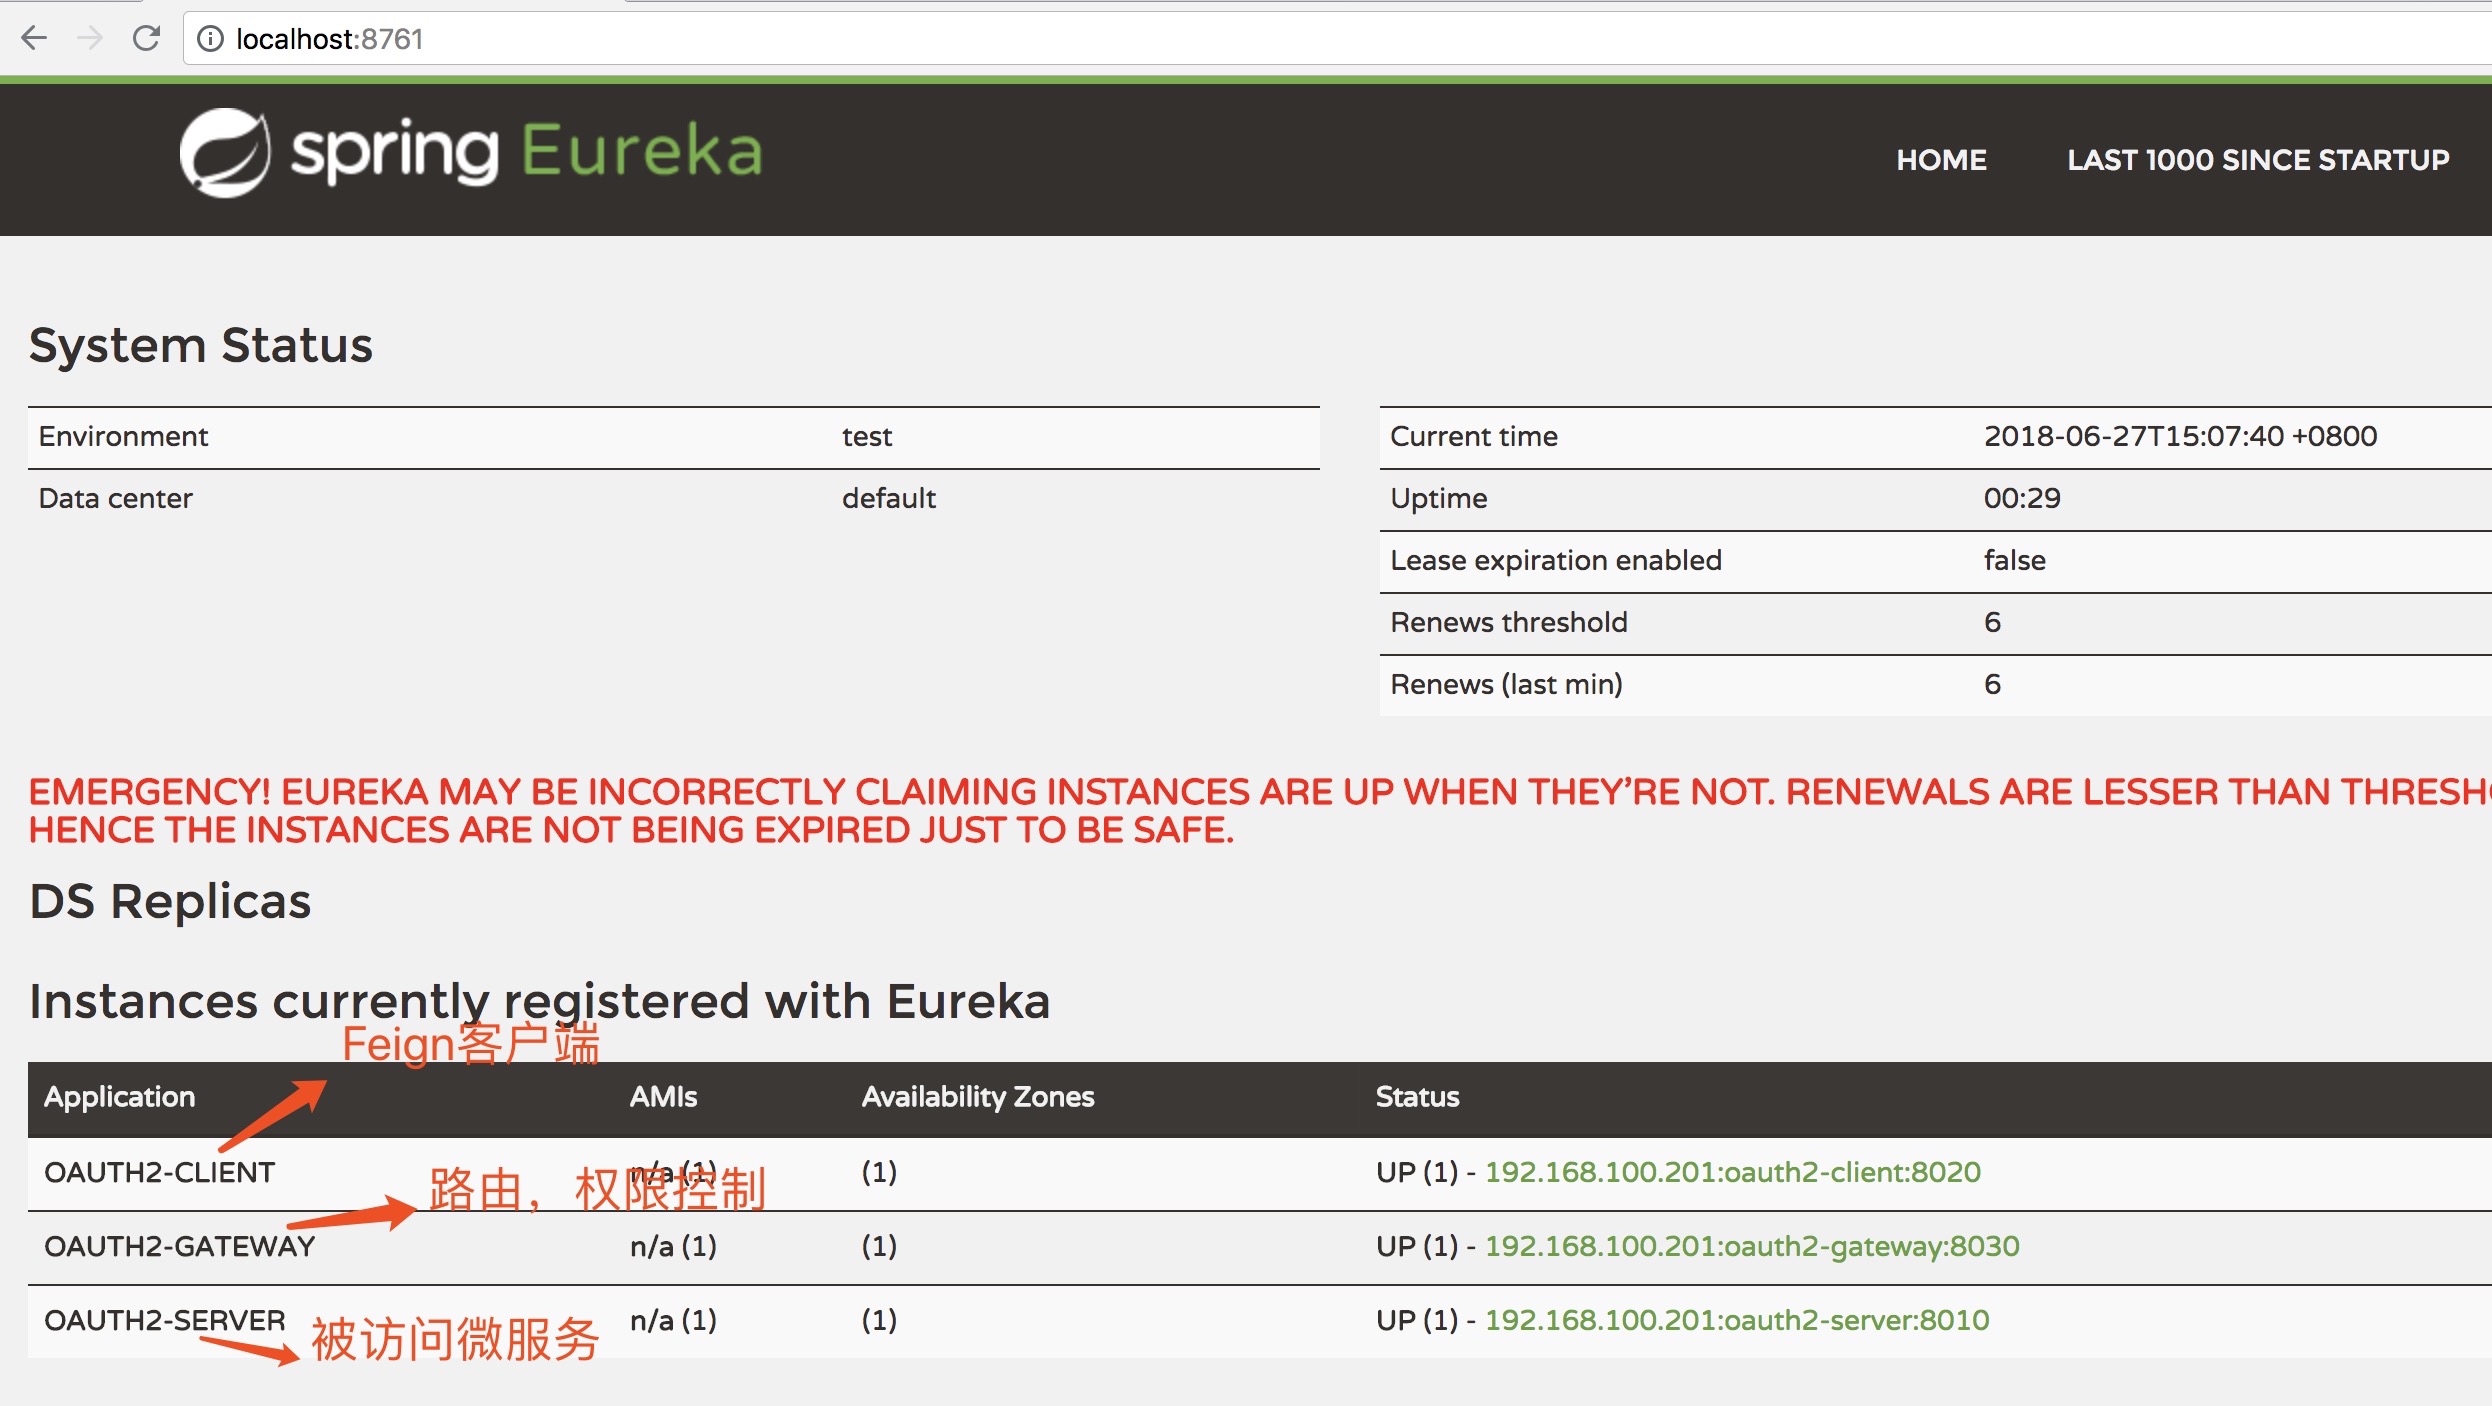Select the OAUTH2-CLIENT application name
The height and width of the screenshot is (1406, 2492).
159,1171
